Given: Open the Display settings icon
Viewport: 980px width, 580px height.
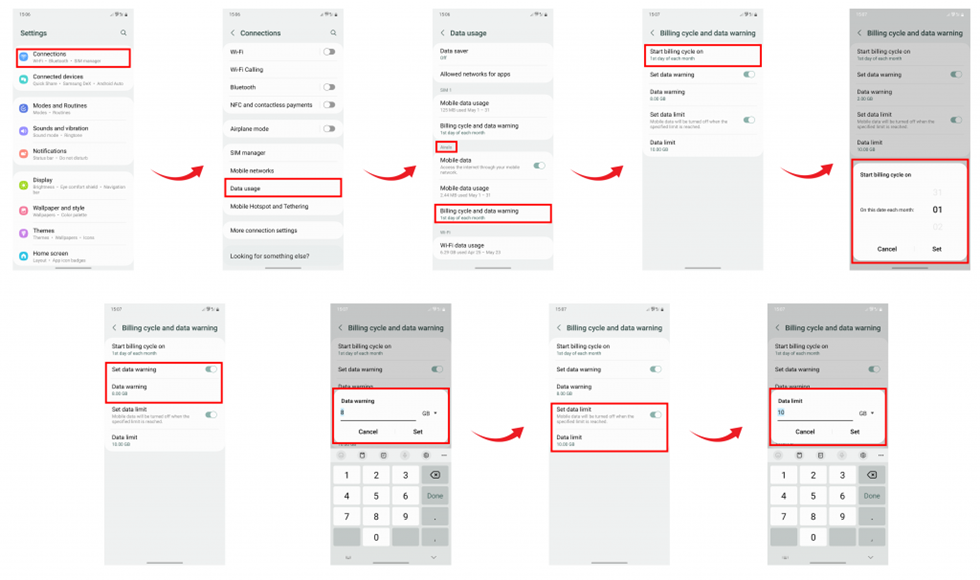Looking at the screenshot, I should (x=23, y=184).
